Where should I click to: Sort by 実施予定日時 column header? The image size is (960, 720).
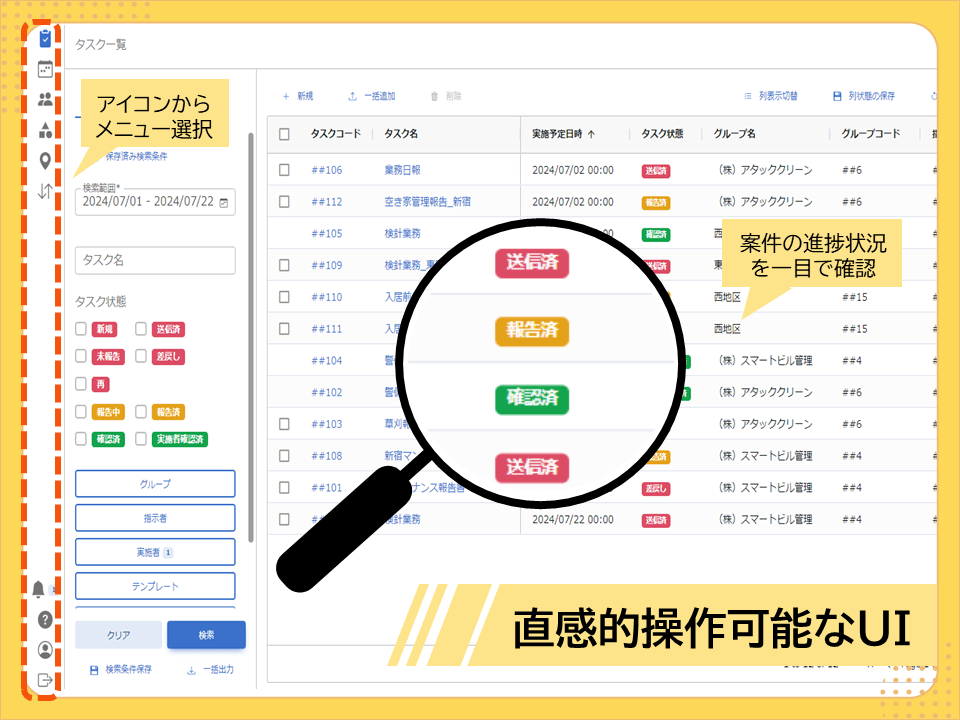564,134
